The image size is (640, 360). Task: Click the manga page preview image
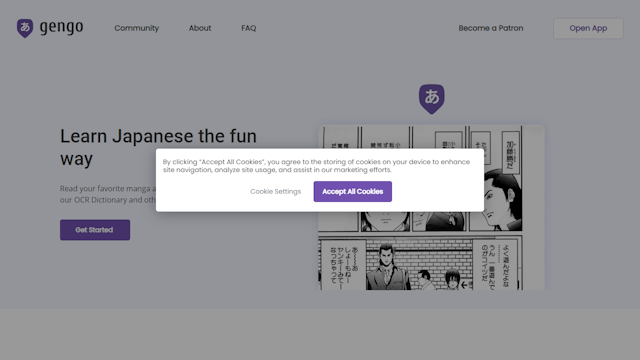click(431, 207)
